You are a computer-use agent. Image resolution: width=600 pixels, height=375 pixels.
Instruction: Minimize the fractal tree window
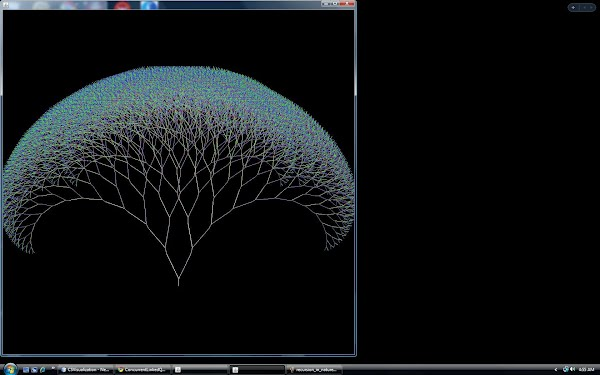pos(326,3)
